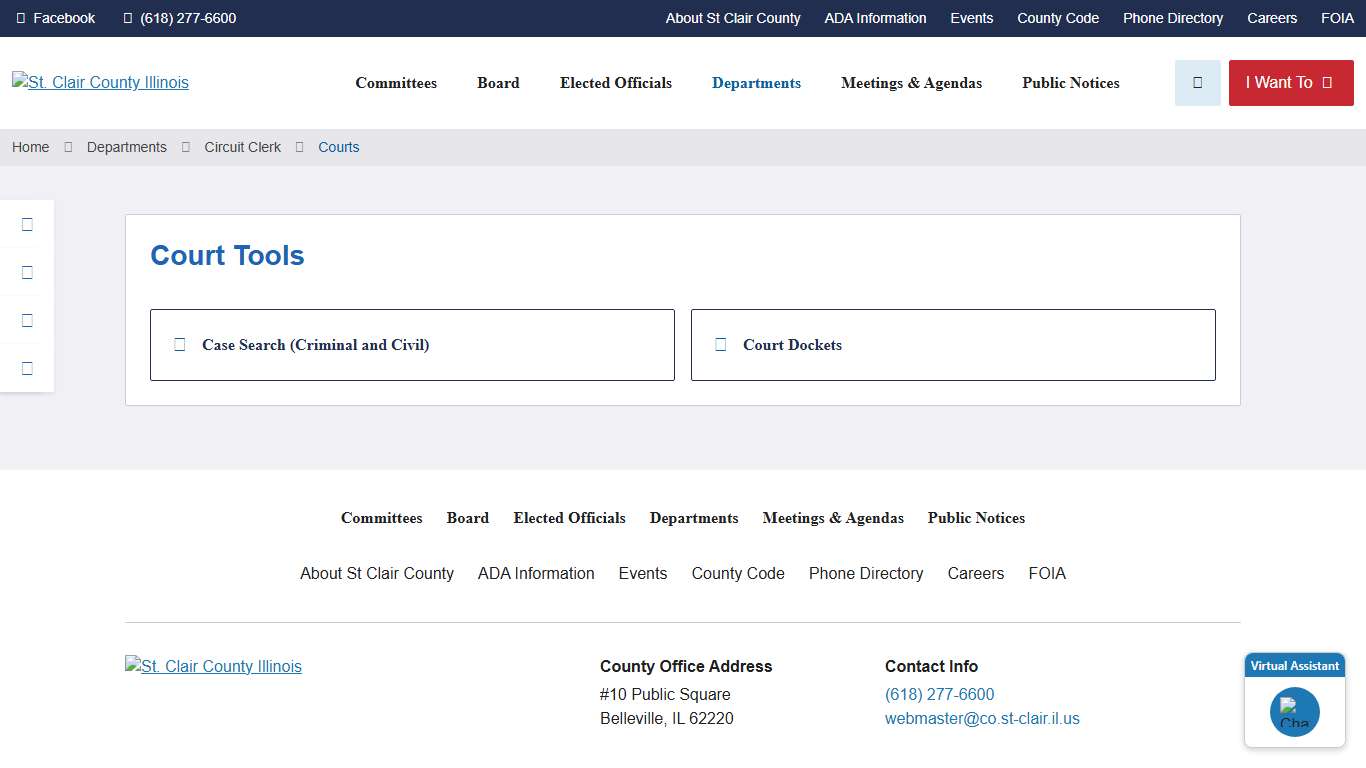Screen dimensions: 1366x768
Task: Open Case Search (Criminal and Civil)
Action: coord(315,345)
